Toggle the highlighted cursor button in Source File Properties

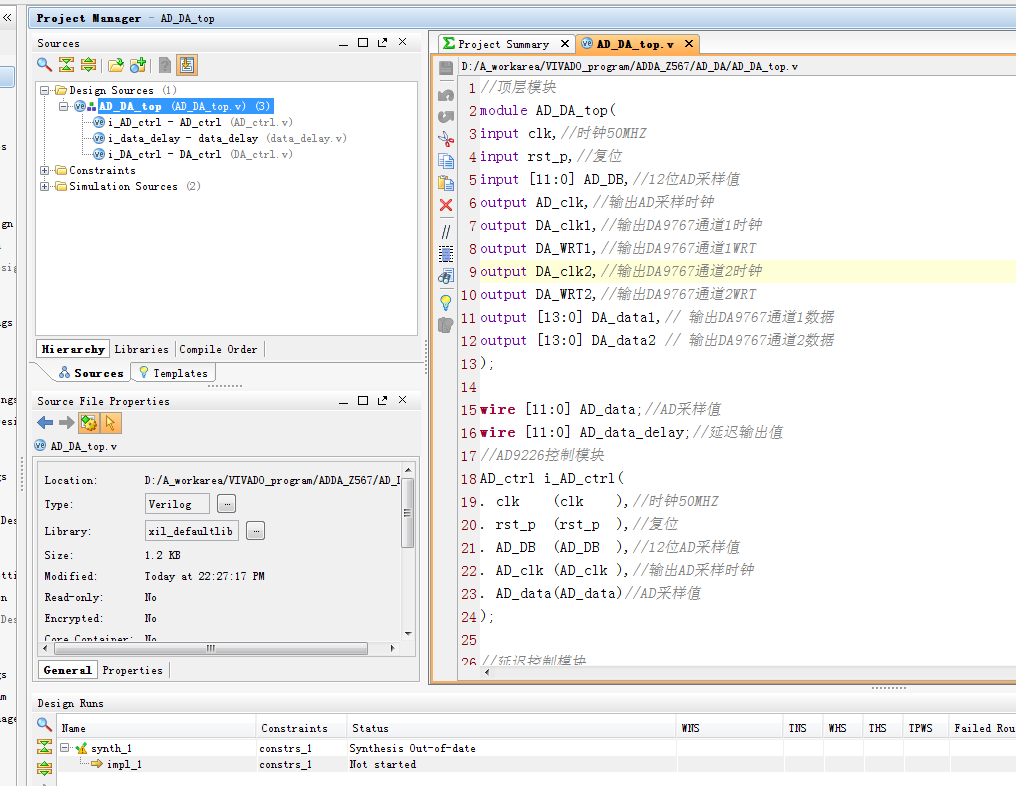pos(111,423)
